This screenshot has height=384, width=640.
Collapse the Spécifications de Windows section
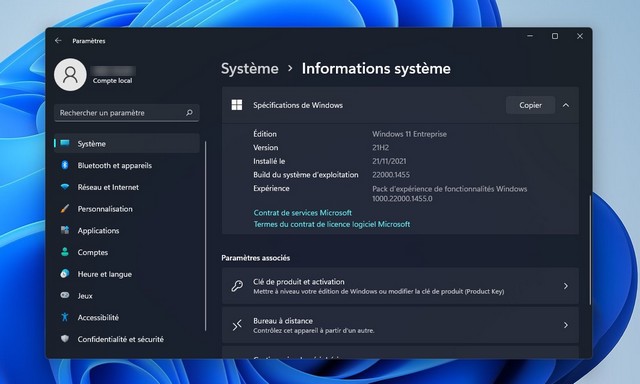point(566,105)
